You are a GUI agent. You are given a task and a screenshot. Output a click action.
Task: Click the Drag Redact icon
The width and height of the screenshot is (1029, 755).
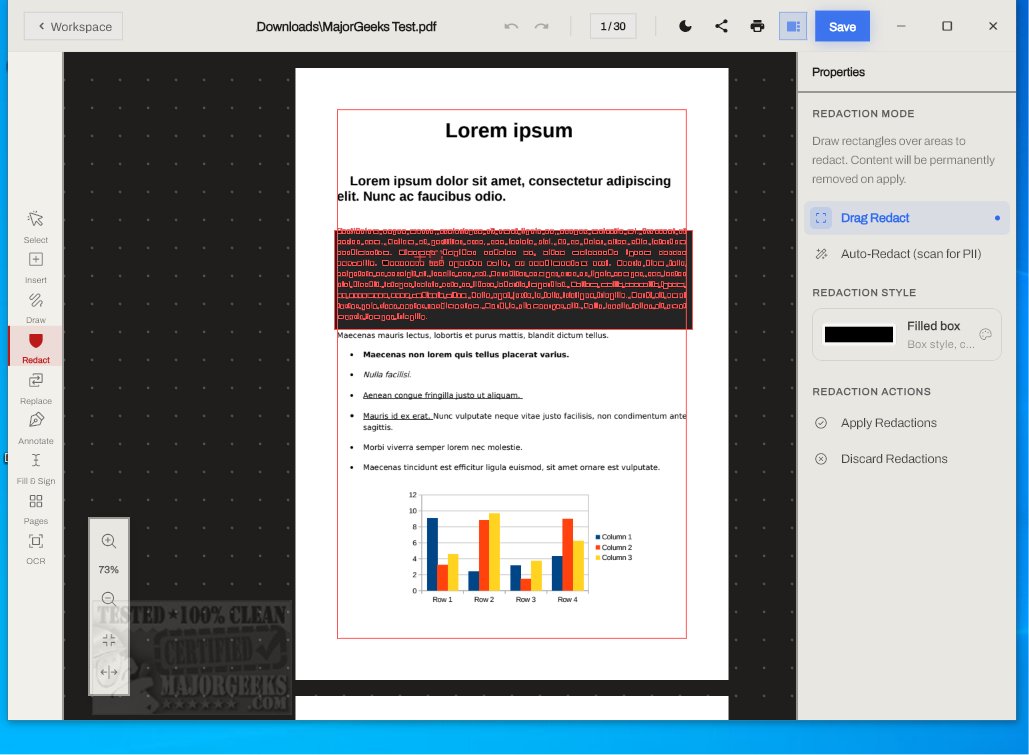click(820, 218)
